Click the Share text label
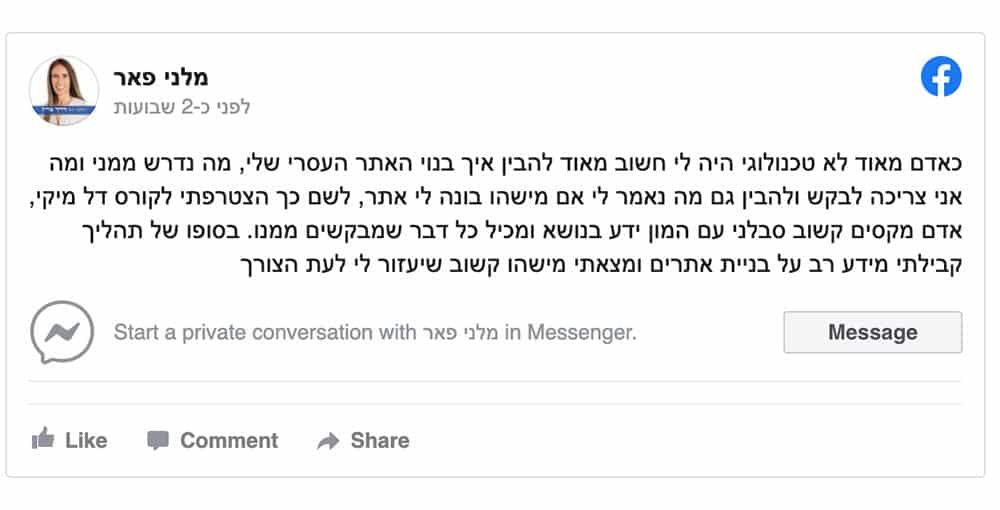Screen dimensions: 1000x510 pyautogui.click(x=380, y=440)
